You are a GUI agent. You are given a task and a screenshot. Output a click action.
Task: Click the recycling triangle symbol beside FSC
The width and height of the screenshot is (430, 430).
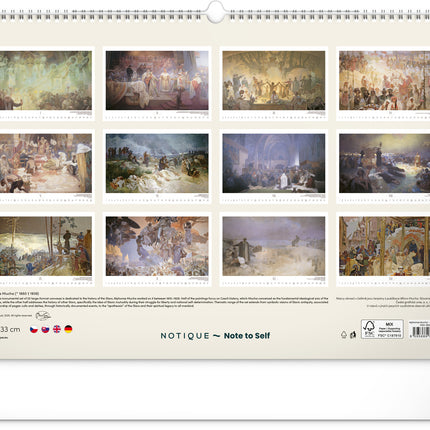pos(344,334)
